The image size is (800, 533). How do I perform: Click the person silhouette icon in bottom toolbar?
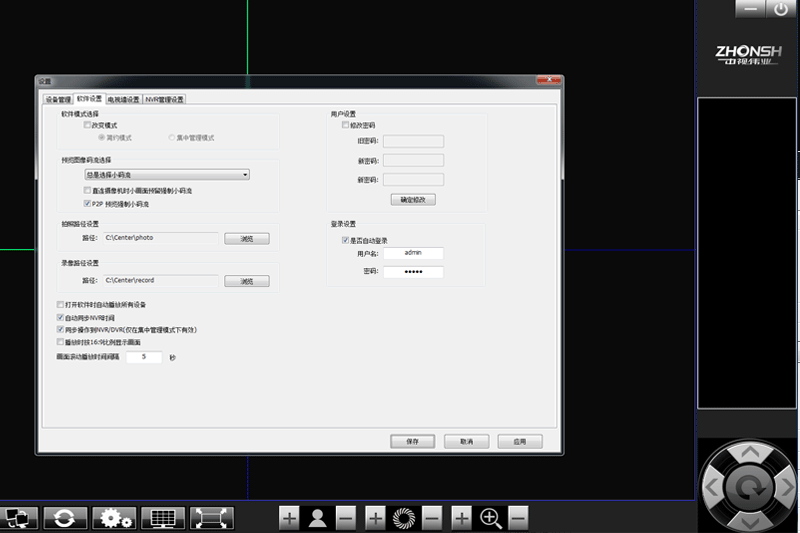318,518
